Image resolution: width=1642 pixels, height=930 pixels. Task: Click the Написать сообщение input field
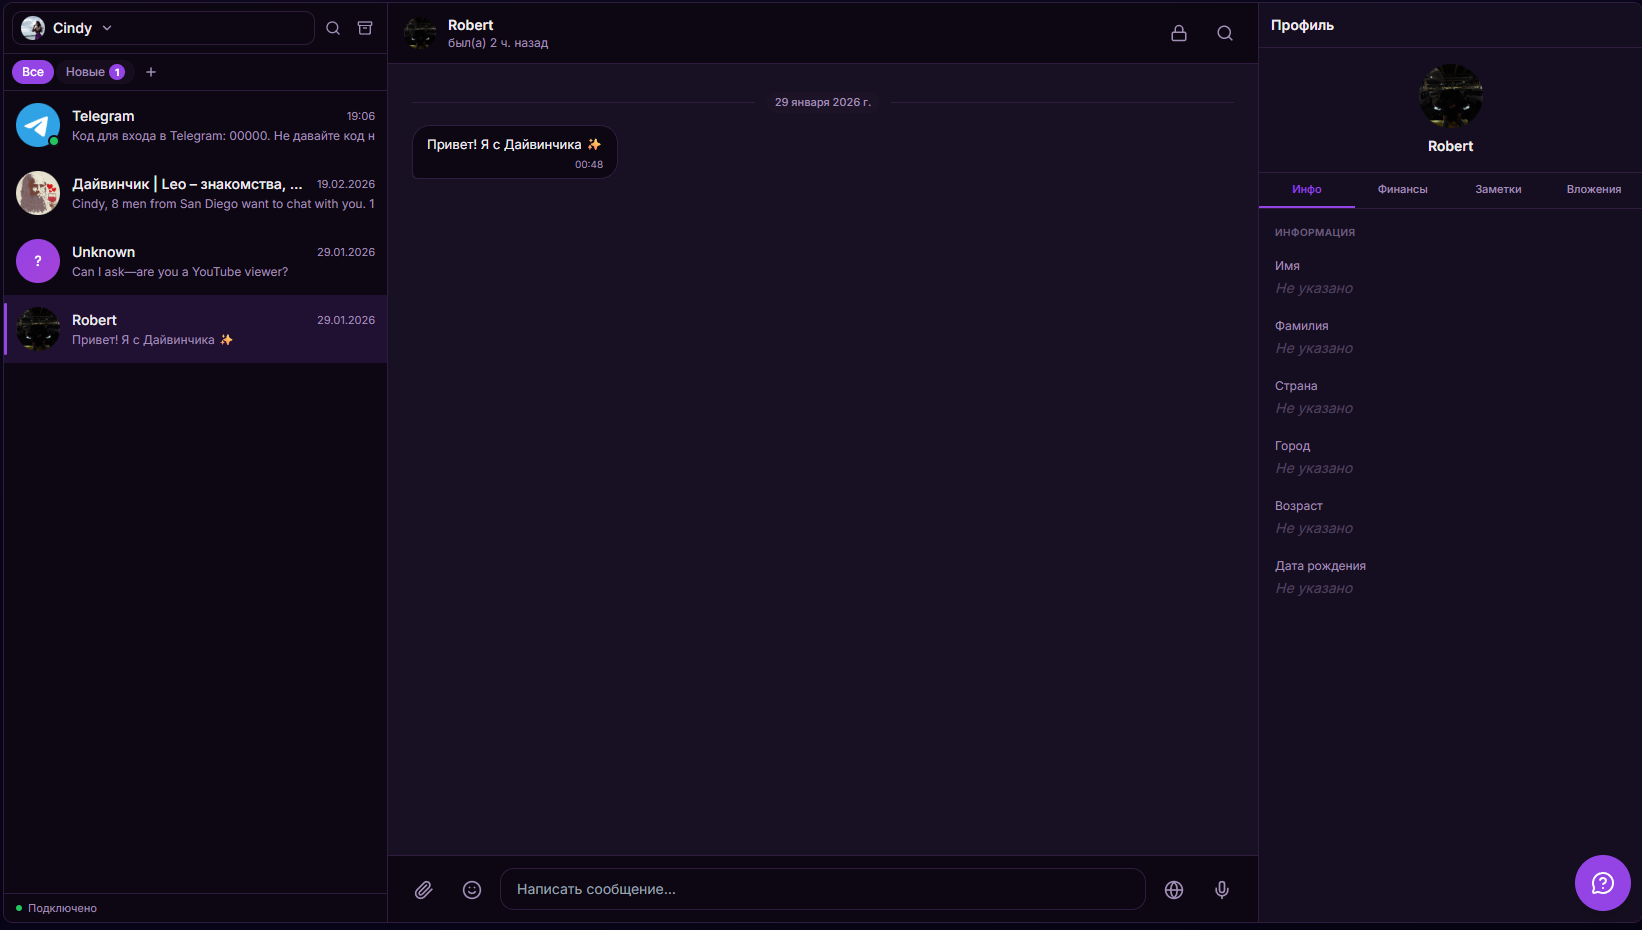pyautogui.click(x=822, y=889)
